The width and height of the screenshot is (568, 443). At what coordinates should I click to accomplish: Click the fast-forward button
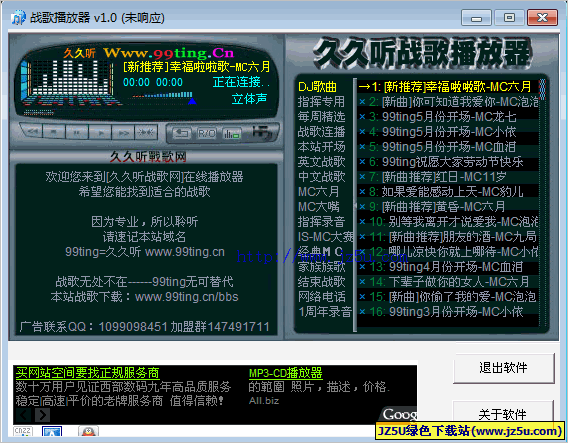(x=123, y=132)
